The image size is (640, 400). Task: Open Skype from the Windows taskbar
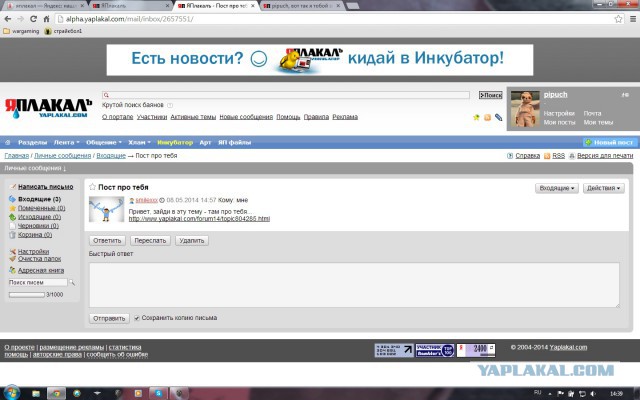tap(158, 393)
